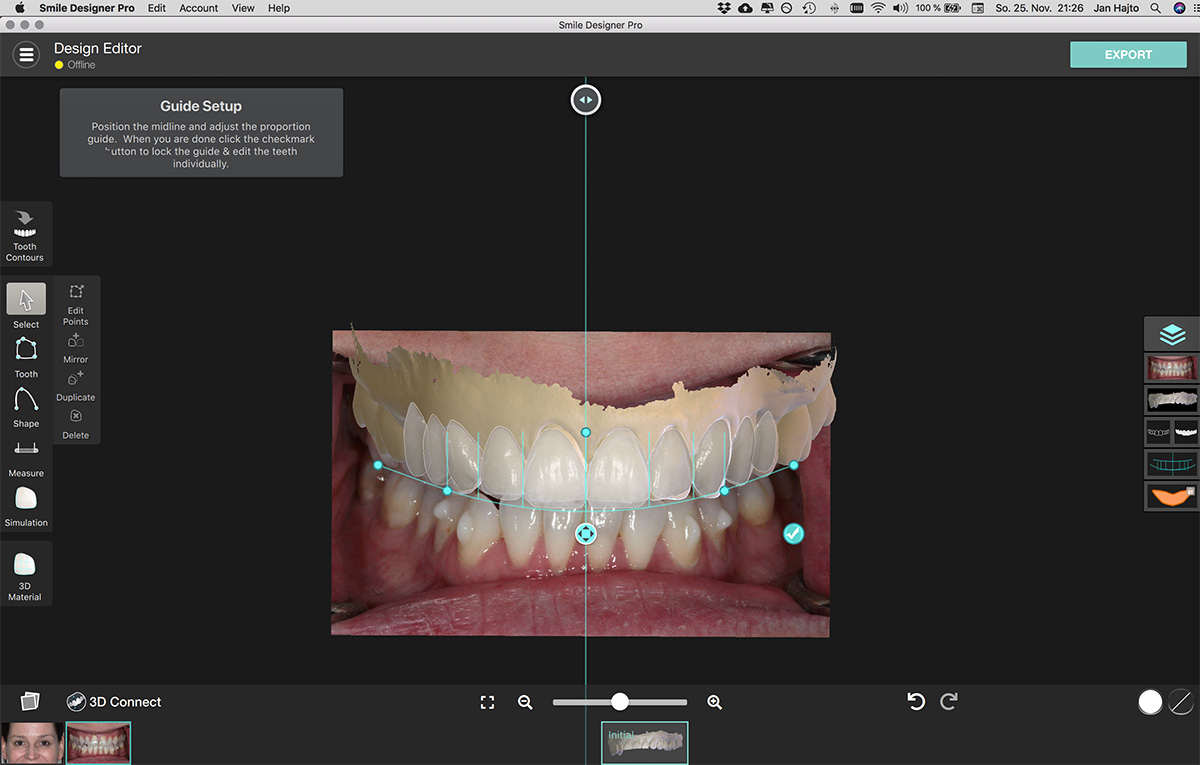Select the white background circle
1200x765 pixels.
[1150, 702]
